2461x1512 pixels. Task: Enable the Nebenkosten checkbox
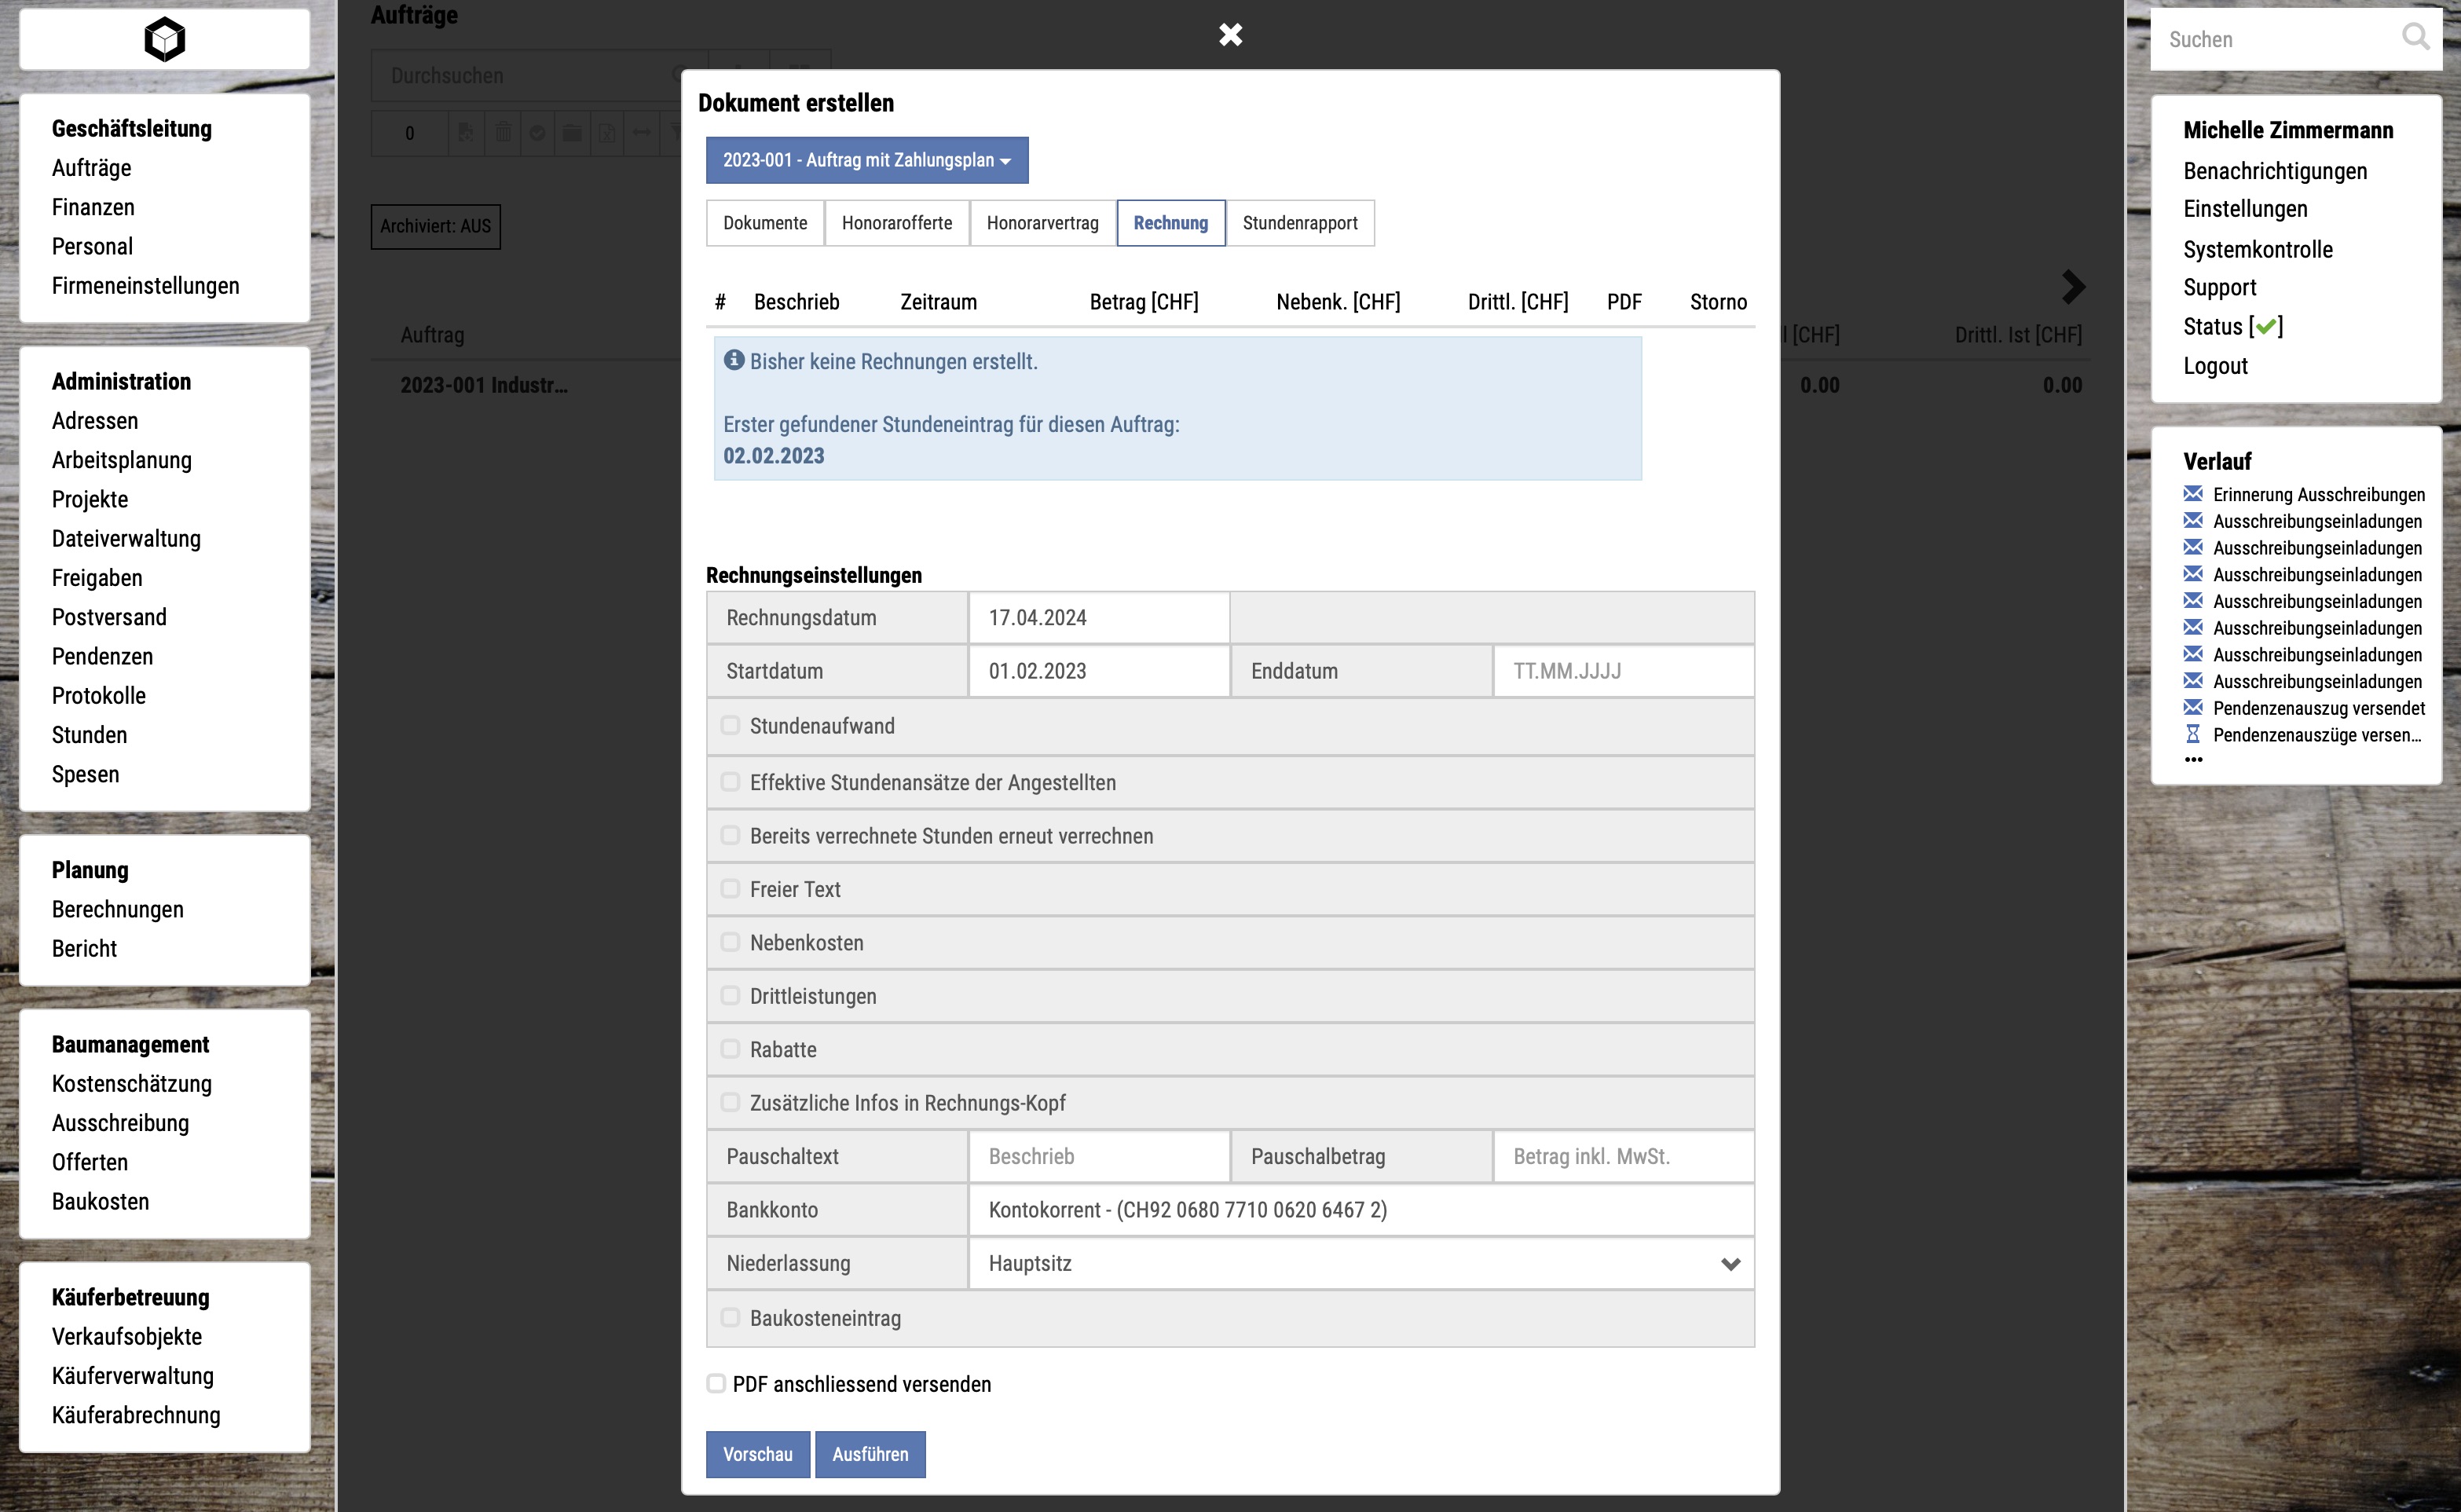click(730, 942)
